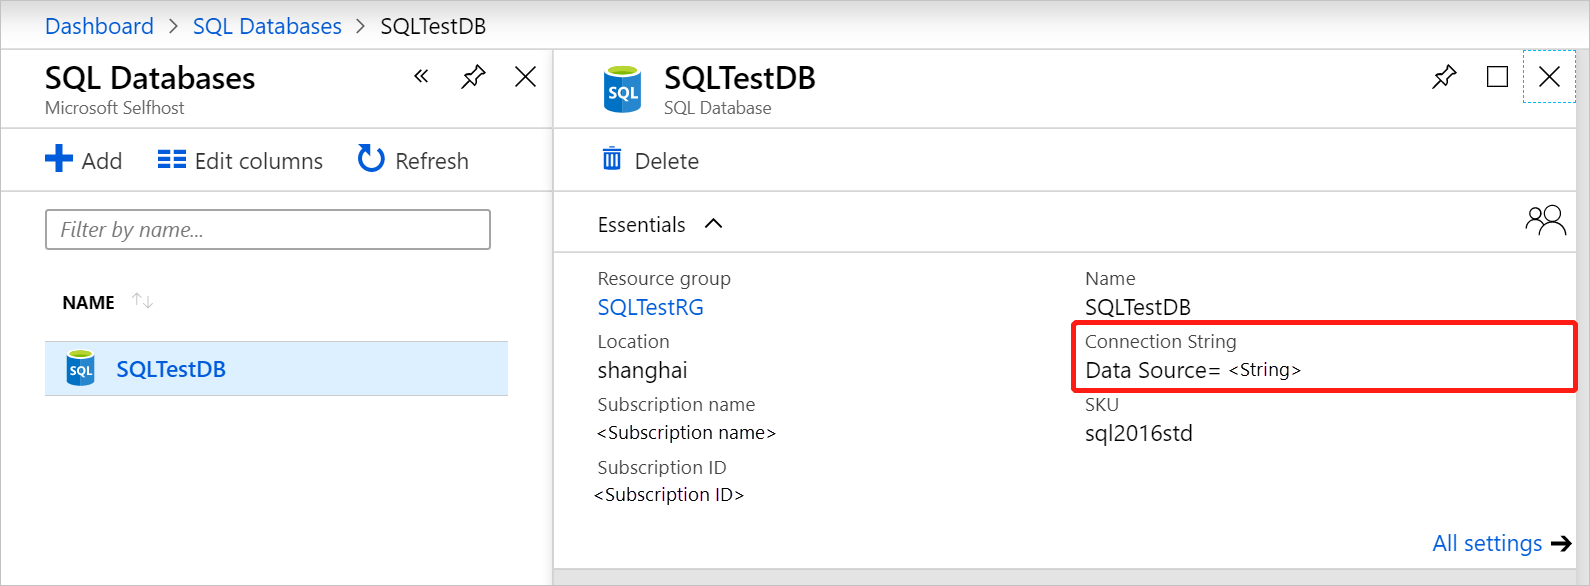
Task: Delete the SQLTestDB database
Action: coord(650,160)
